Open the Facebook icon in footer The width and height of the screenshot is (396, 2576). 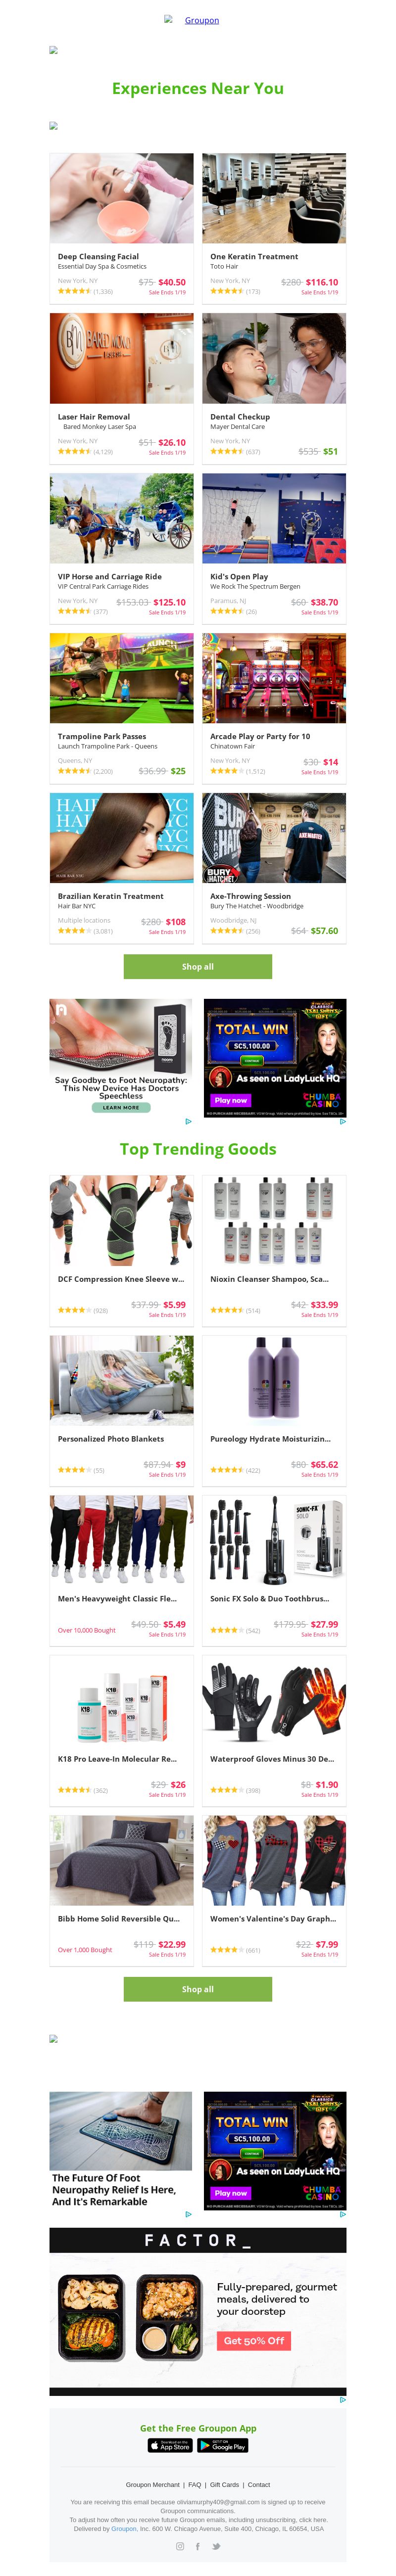[x=198, y=2546]
